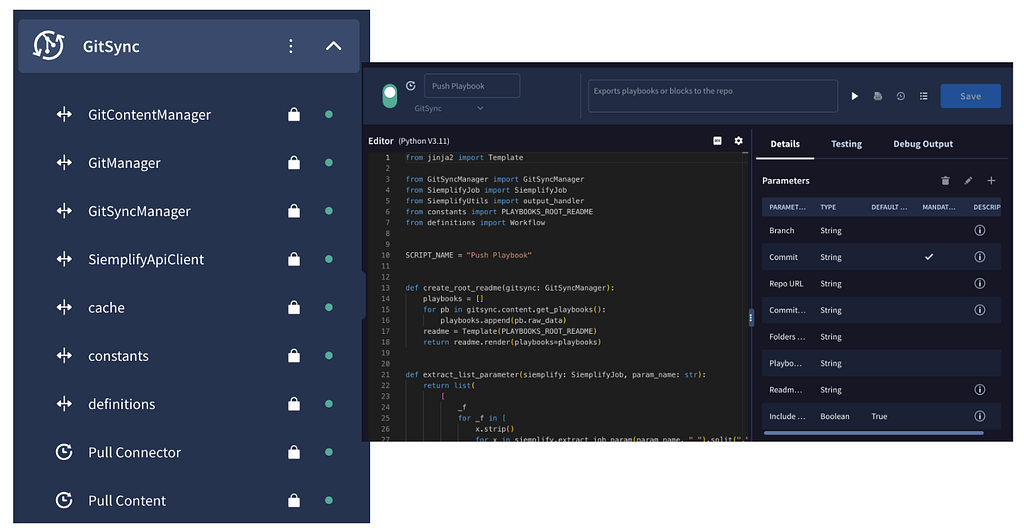1024x530 pixels.
Task: Click the lock icon for cache
Action: click(294, 307)
